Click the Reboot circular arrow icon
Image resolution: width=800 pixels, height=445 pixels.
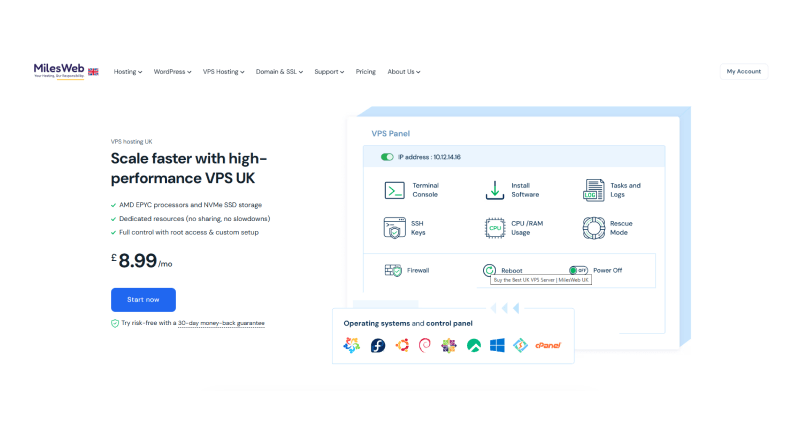tap(489, 270)
